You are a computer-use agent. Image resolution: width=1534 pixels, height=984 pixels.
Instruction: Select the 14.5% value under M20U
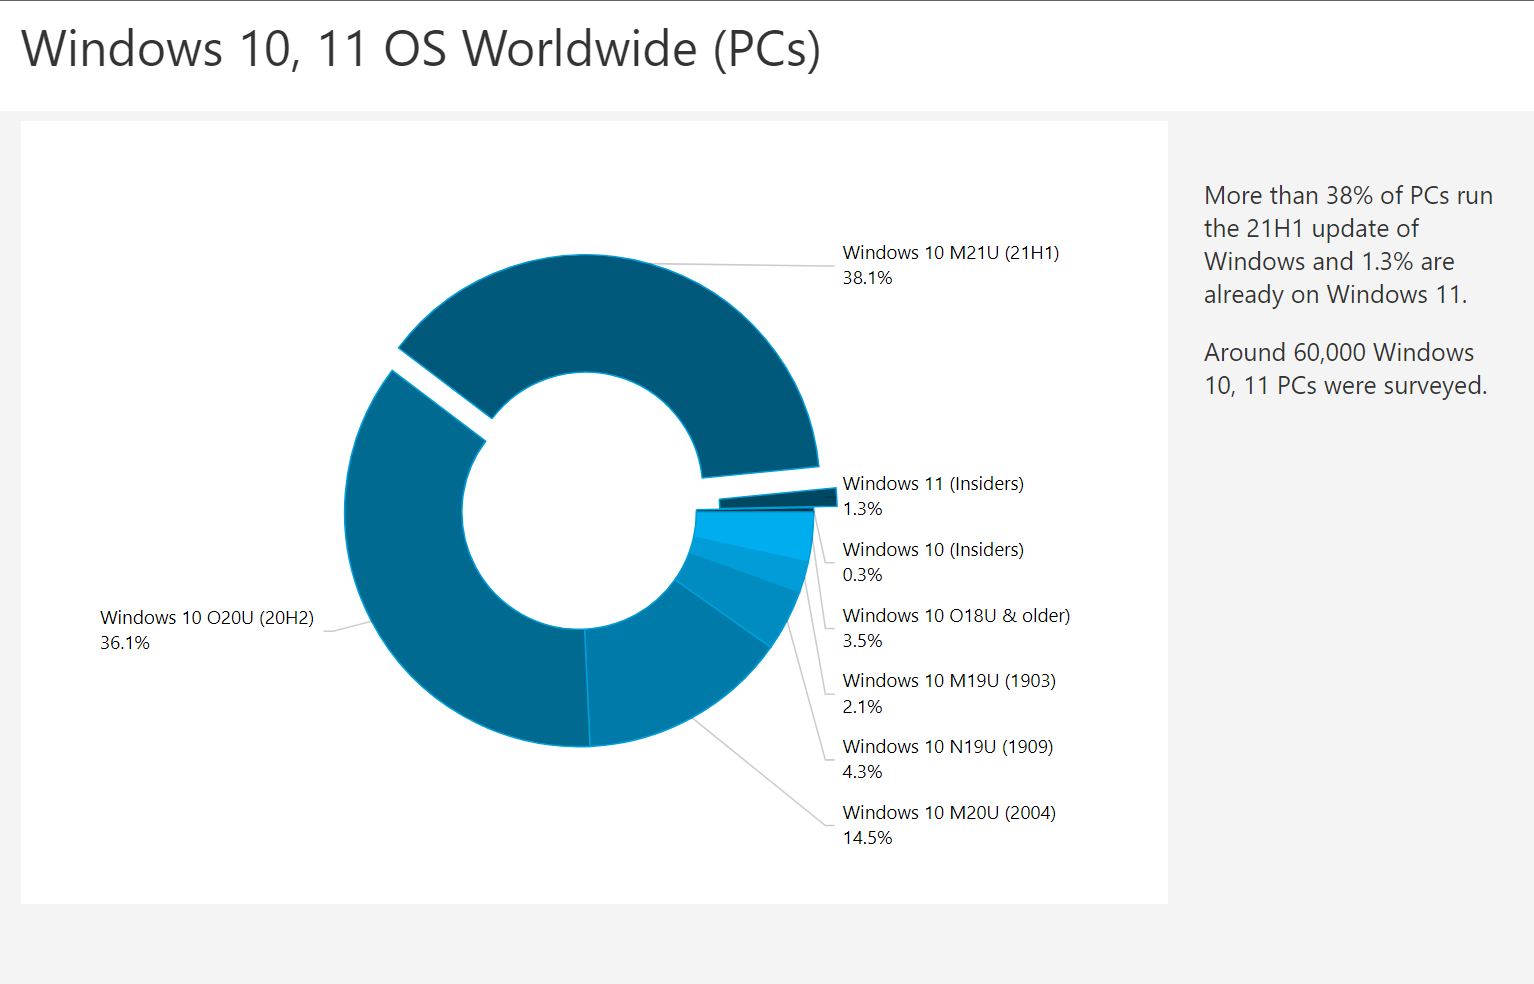[x=867, y=838]
